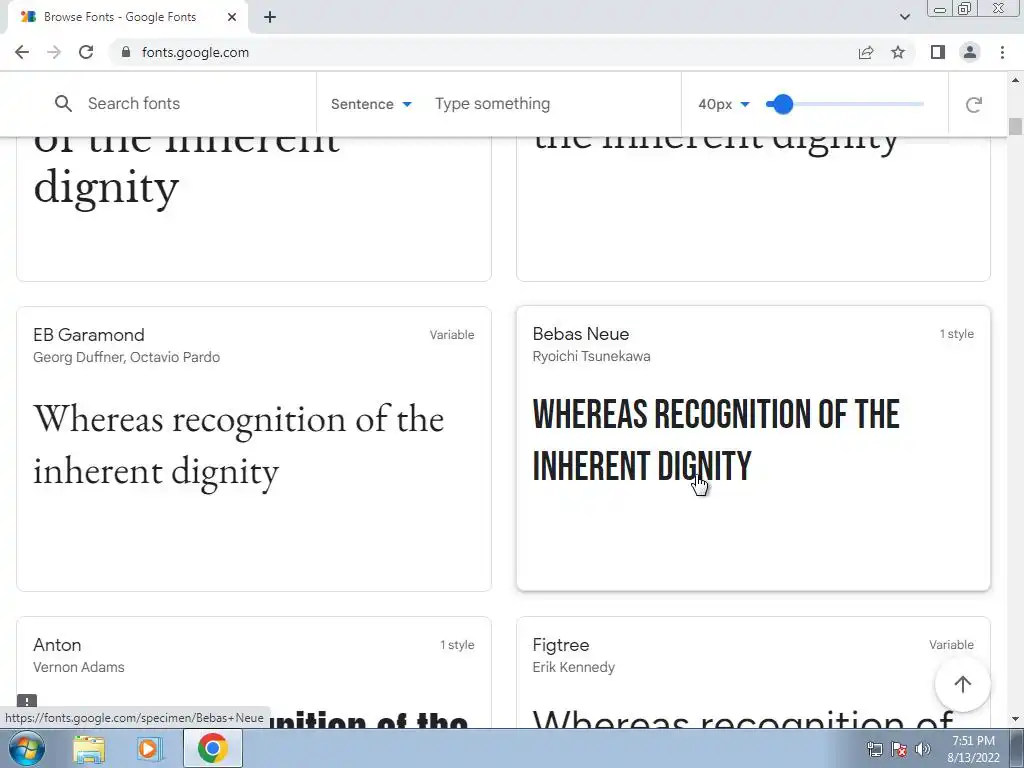Image resolution: width=1024 pixels, height=768 pixels.
Task: Launch Windows Media Player from the taskbar
Action: tap(149, 749)
